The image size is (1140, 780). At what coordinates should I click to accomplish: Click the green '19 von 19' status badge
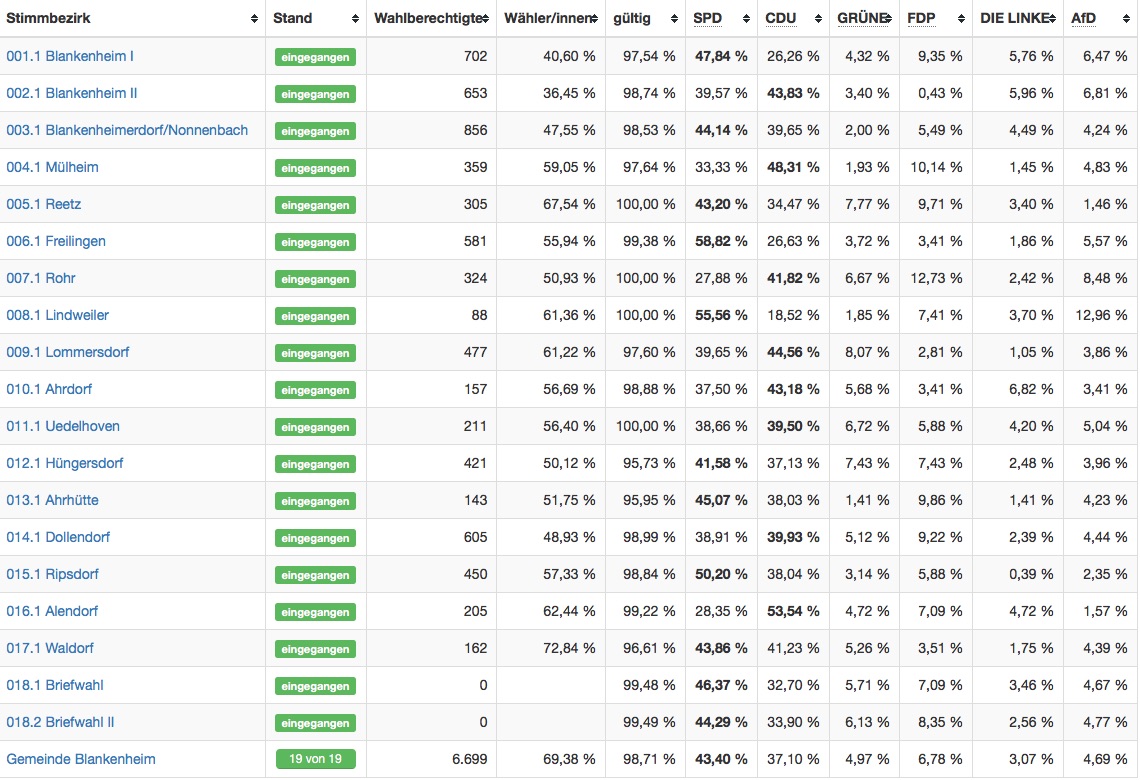click(x=315, y=759)
